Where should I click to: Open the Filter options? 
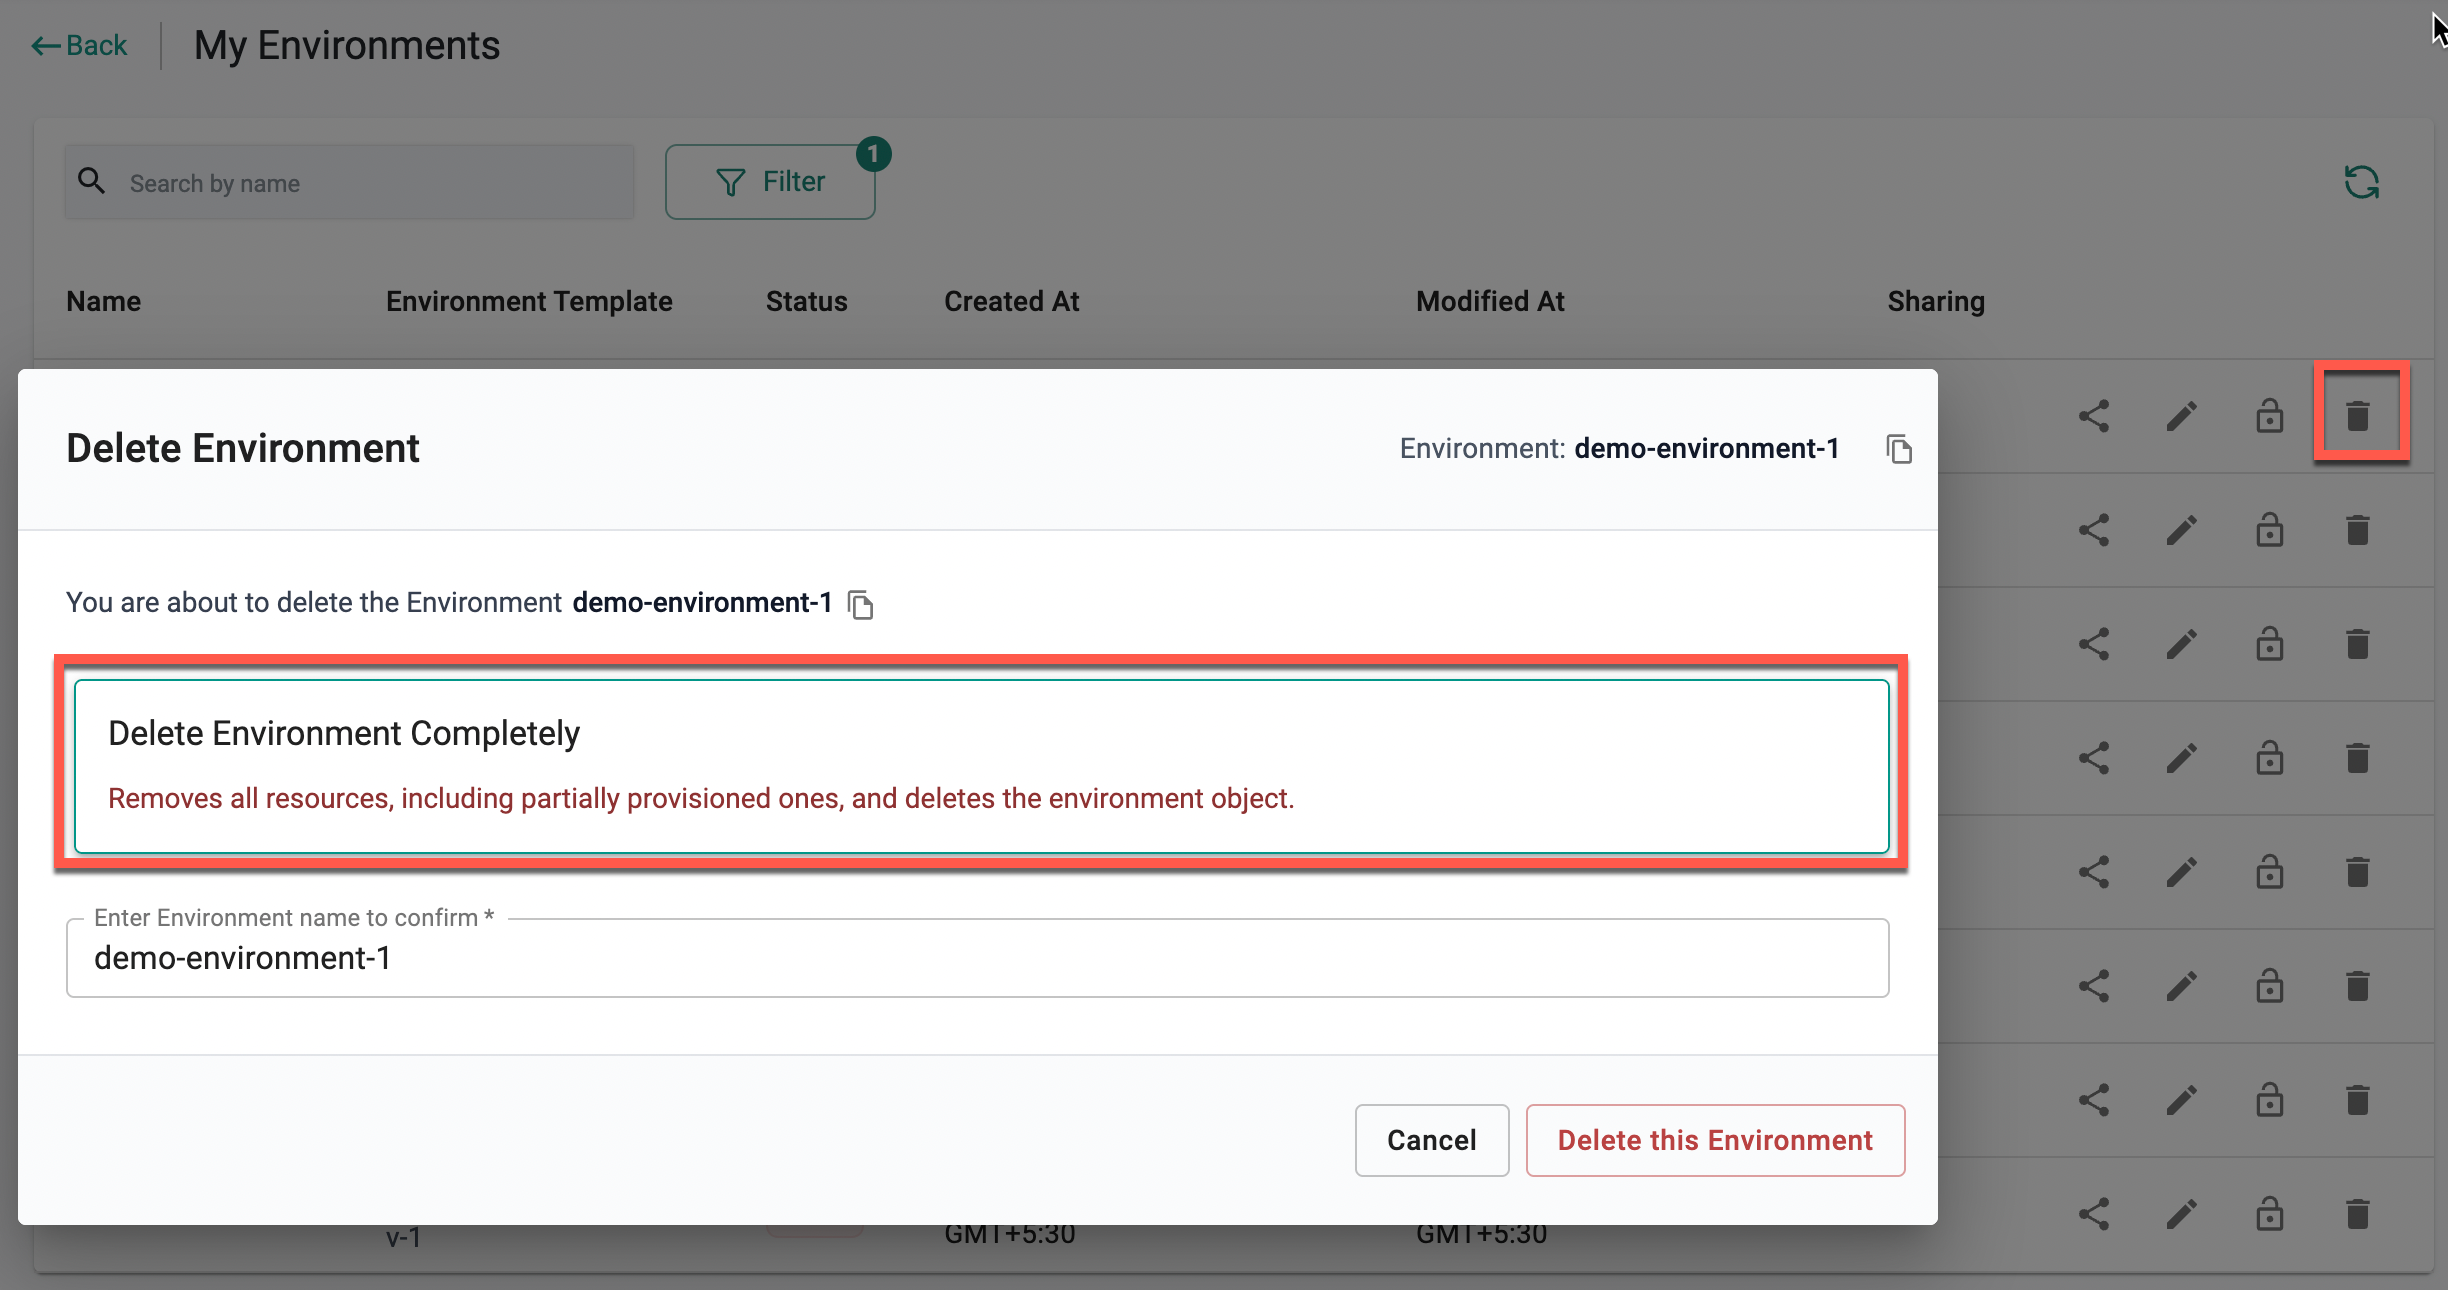pyautogui.click(x=770, y=182)
